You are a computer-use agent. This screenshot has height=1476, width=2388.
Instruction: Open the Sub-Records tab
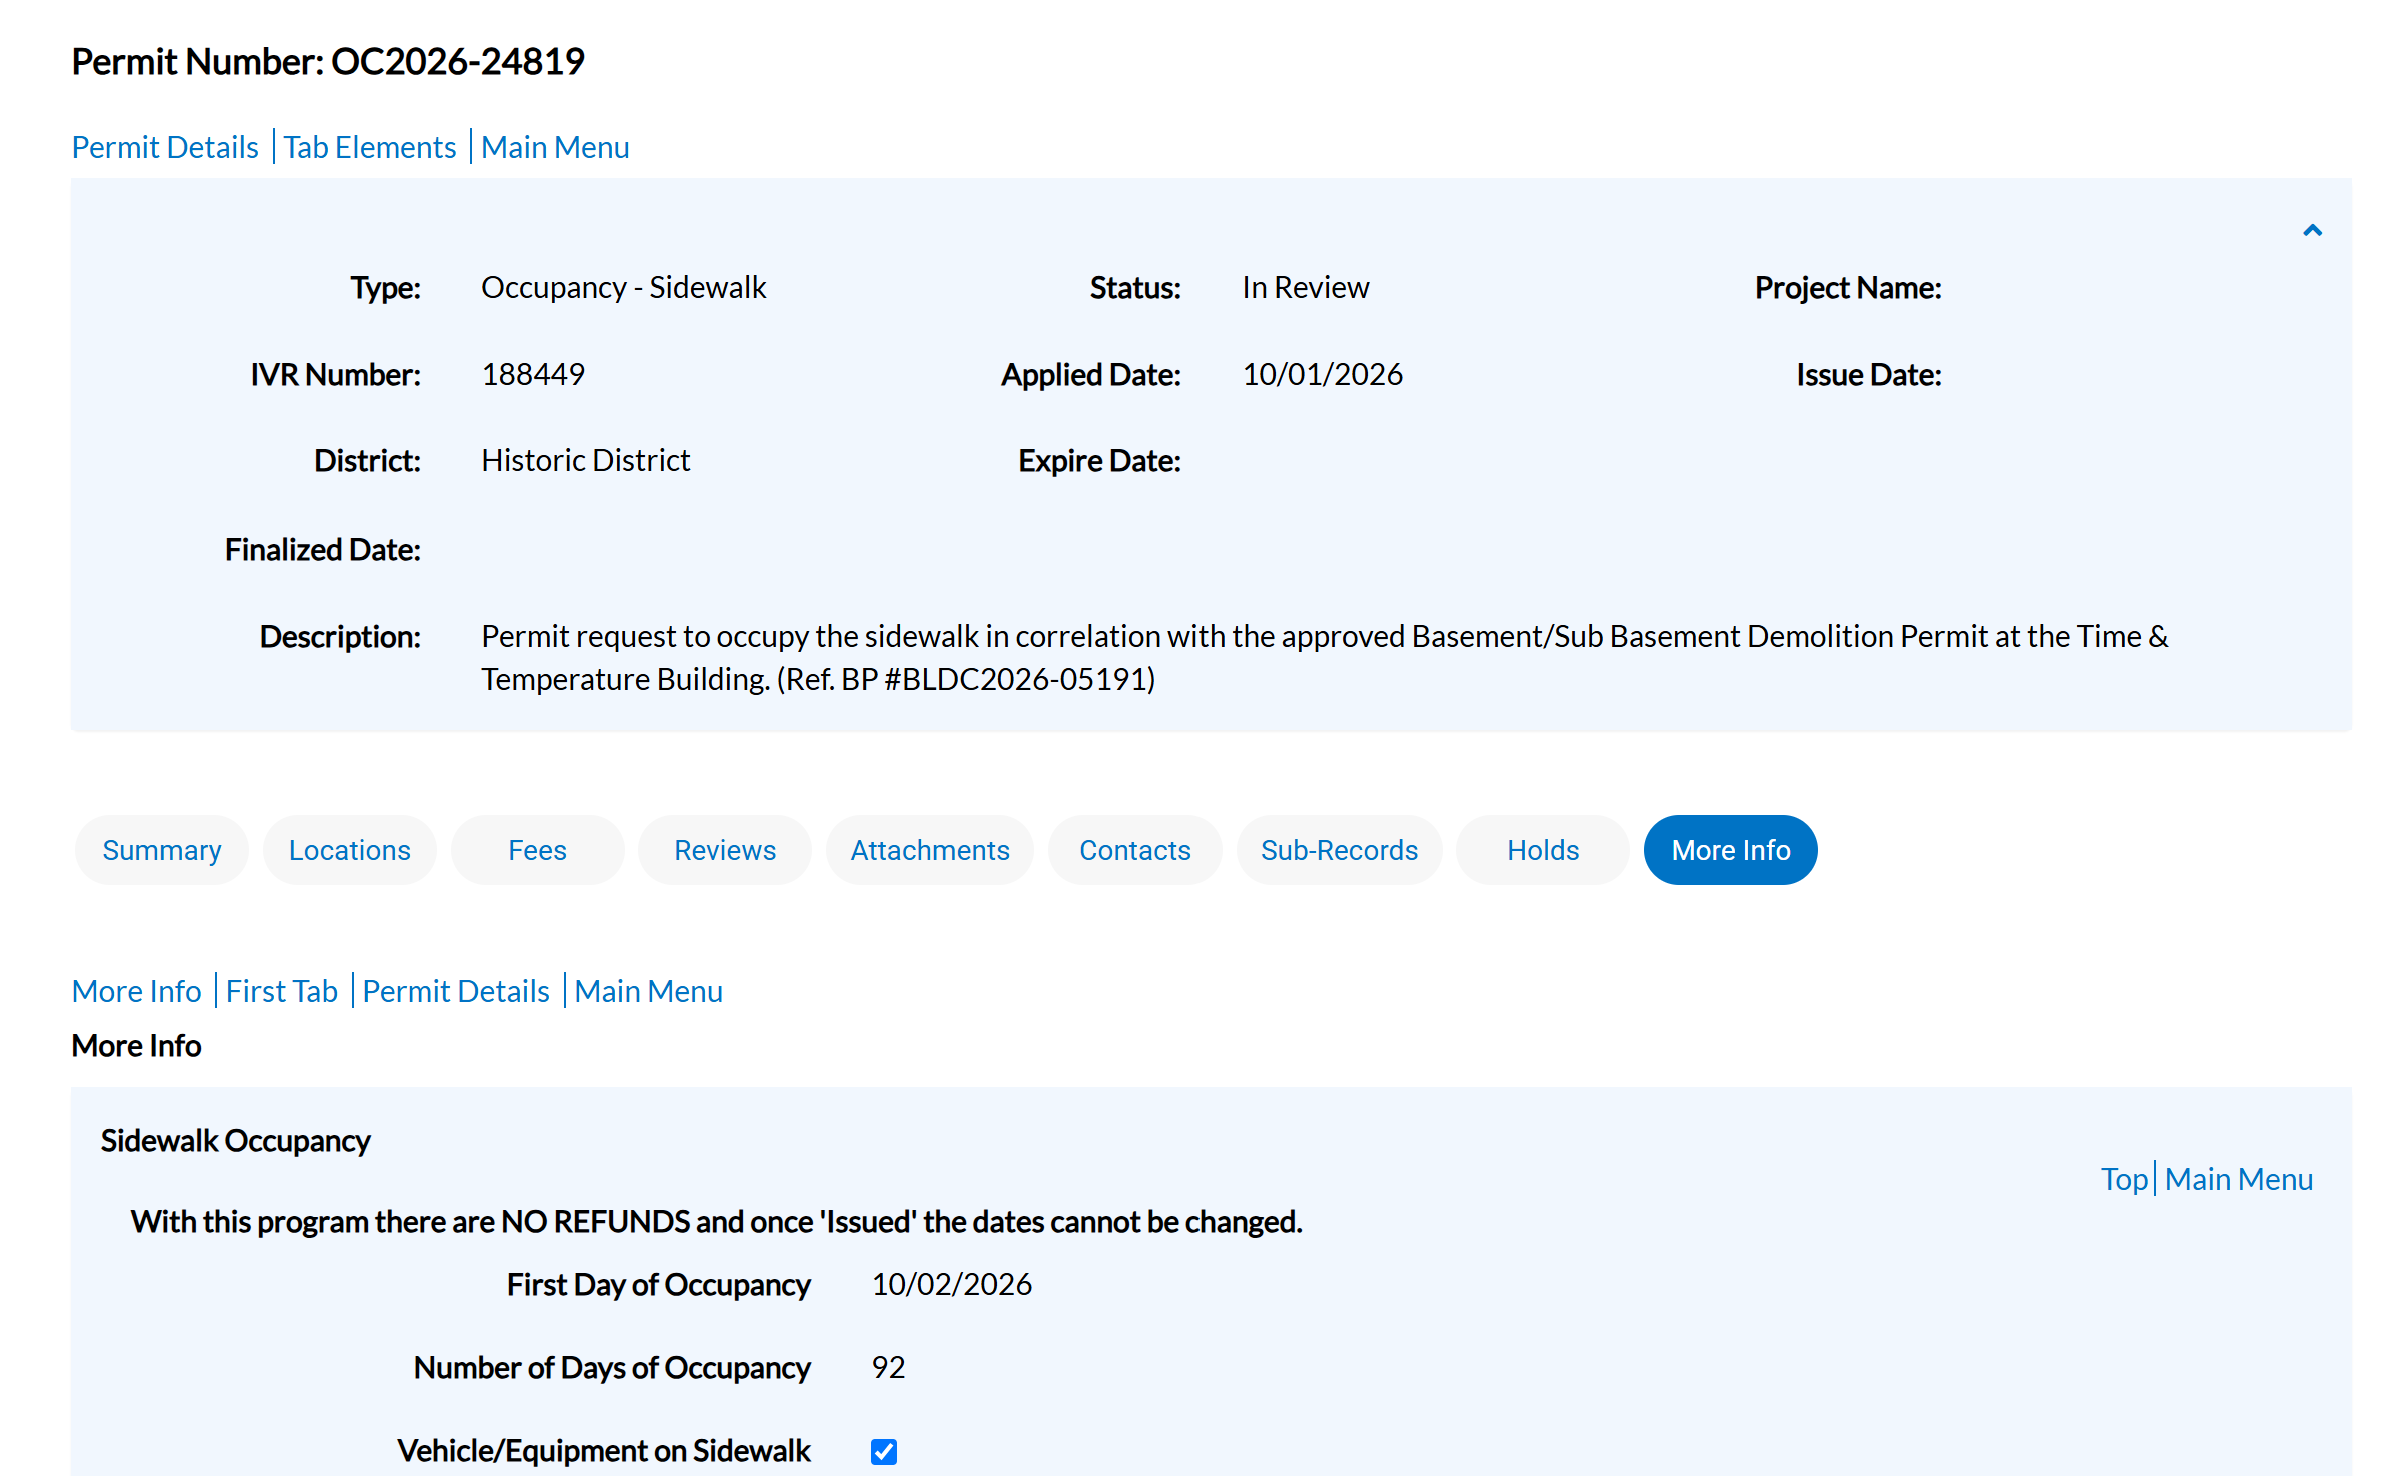pyautogui.click(x=1339, y=850)
